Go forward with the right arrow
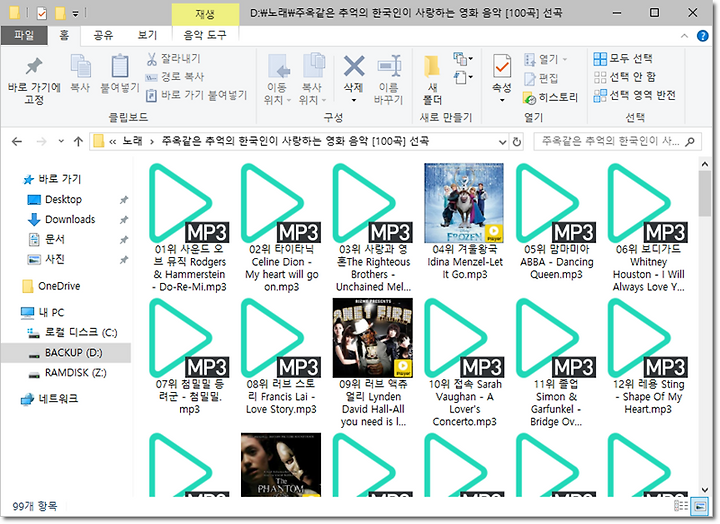 click(x=41, y=141)
